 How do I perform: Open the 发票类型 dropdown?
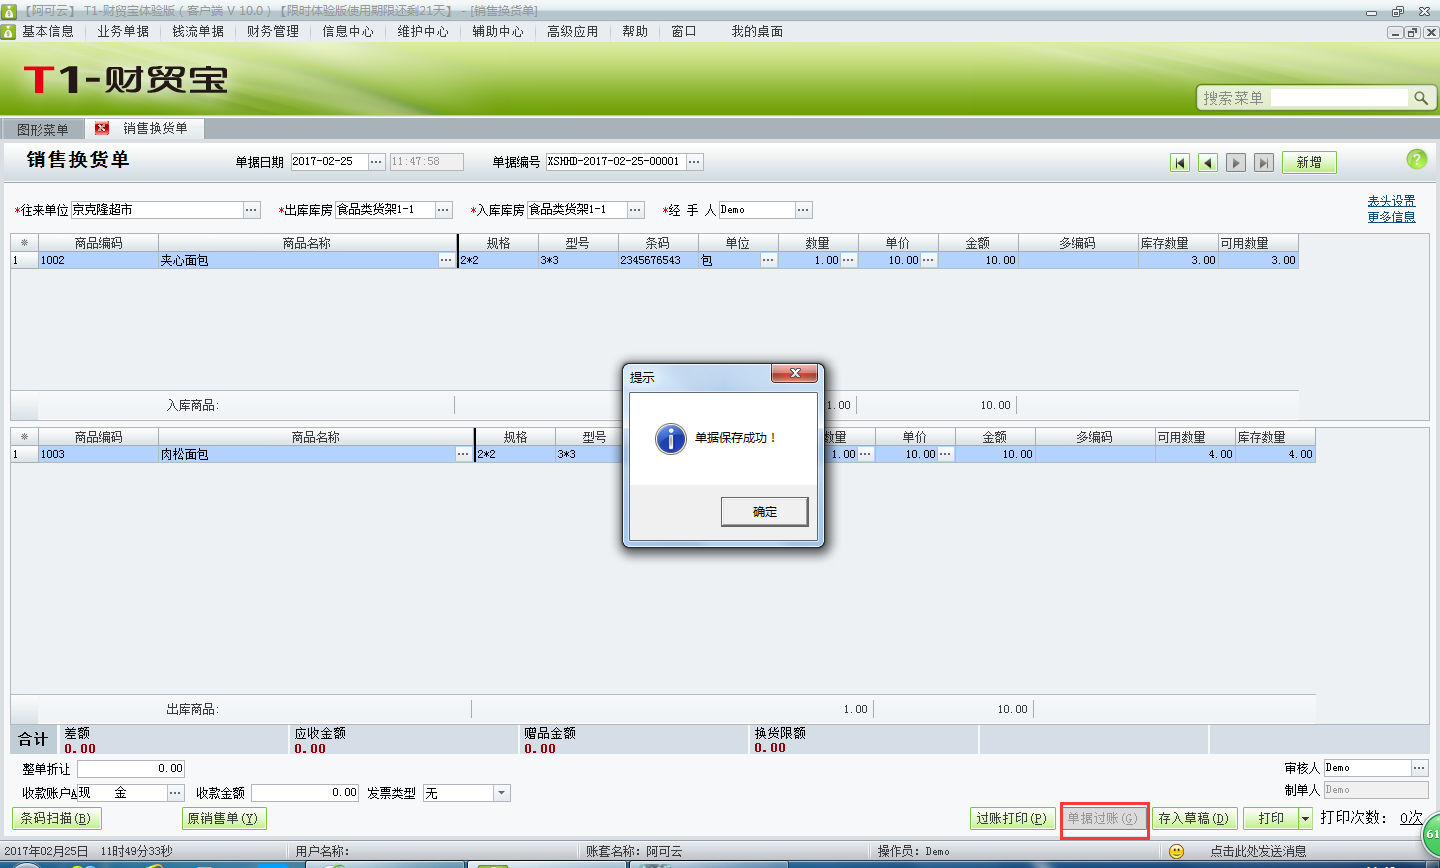(500, 792)
